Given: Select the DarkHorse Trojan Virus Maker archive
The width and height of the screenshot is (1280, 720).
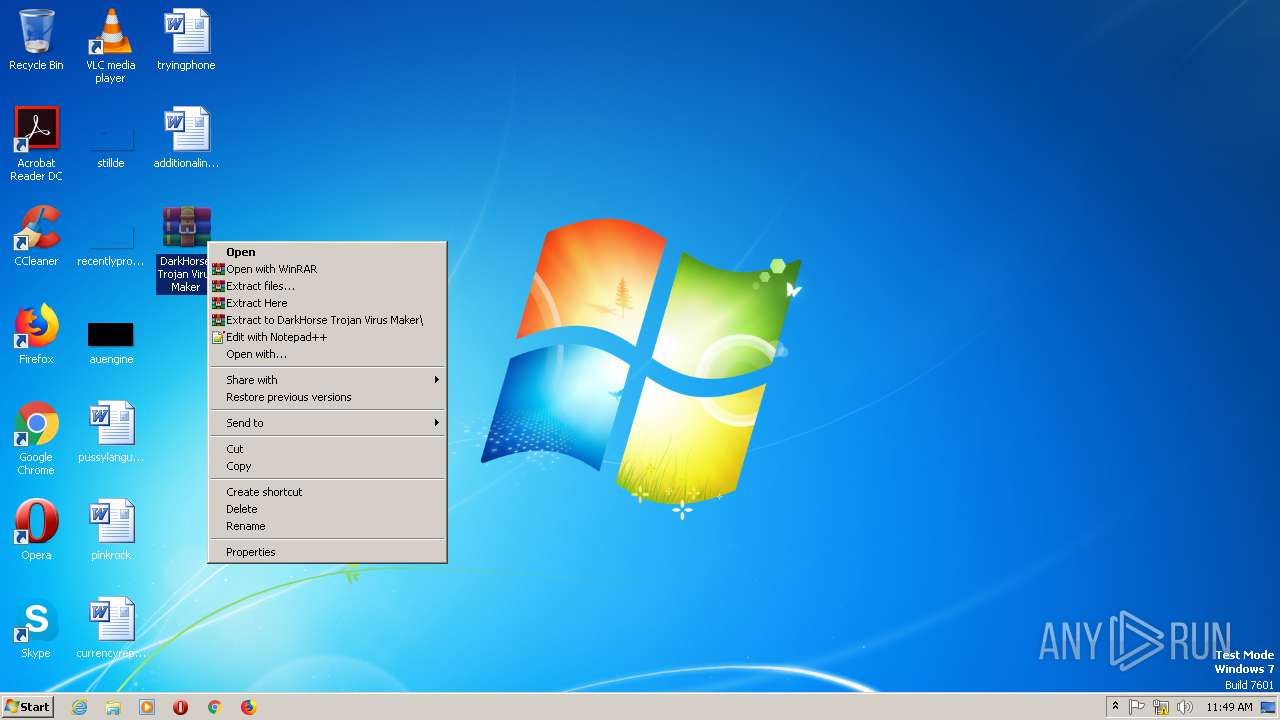Looking at the screenshot, I should tap(184, 249).
